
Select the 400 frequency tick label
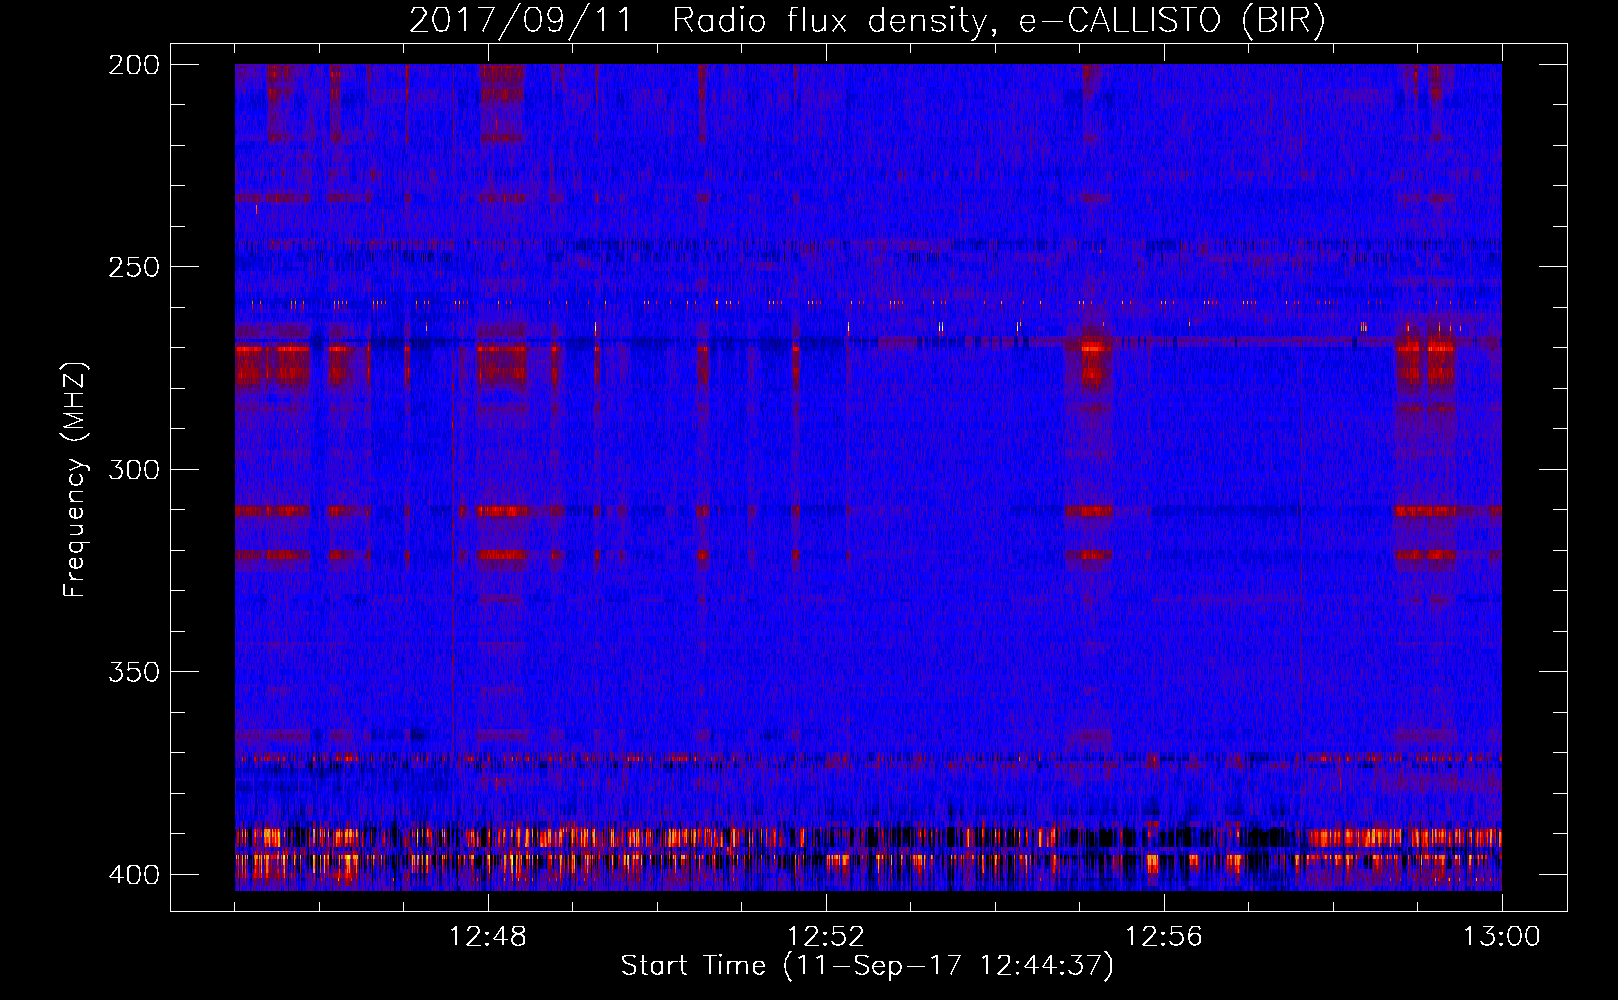tap(133, 875)
